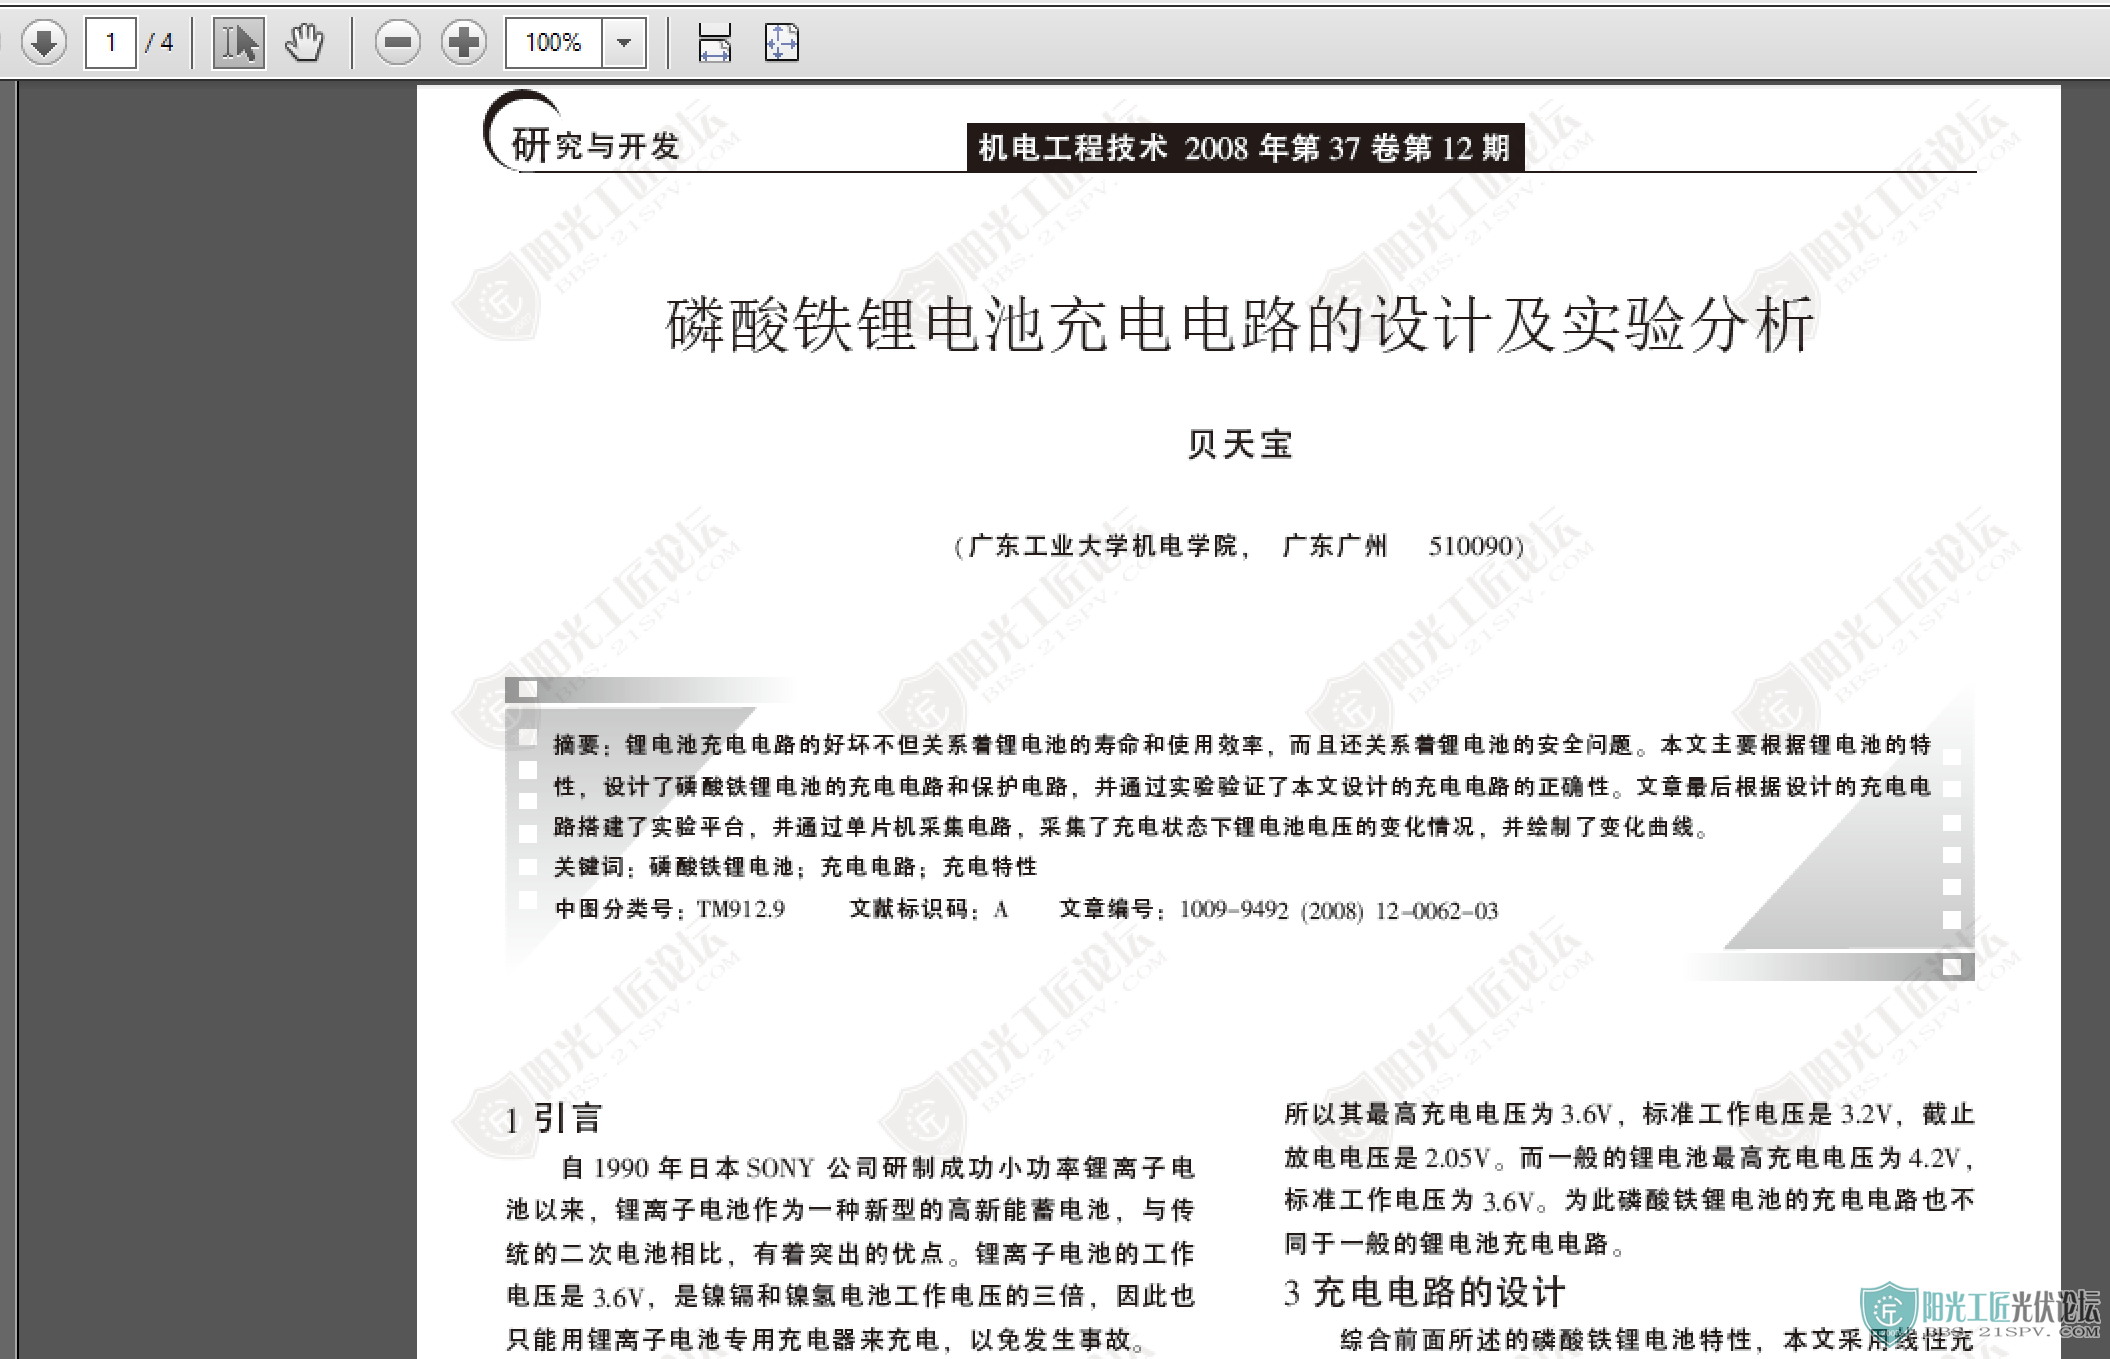Click the abstract line starting 摘要
Screen dimensions: 2110x1359
click(x=1242, y=745)
